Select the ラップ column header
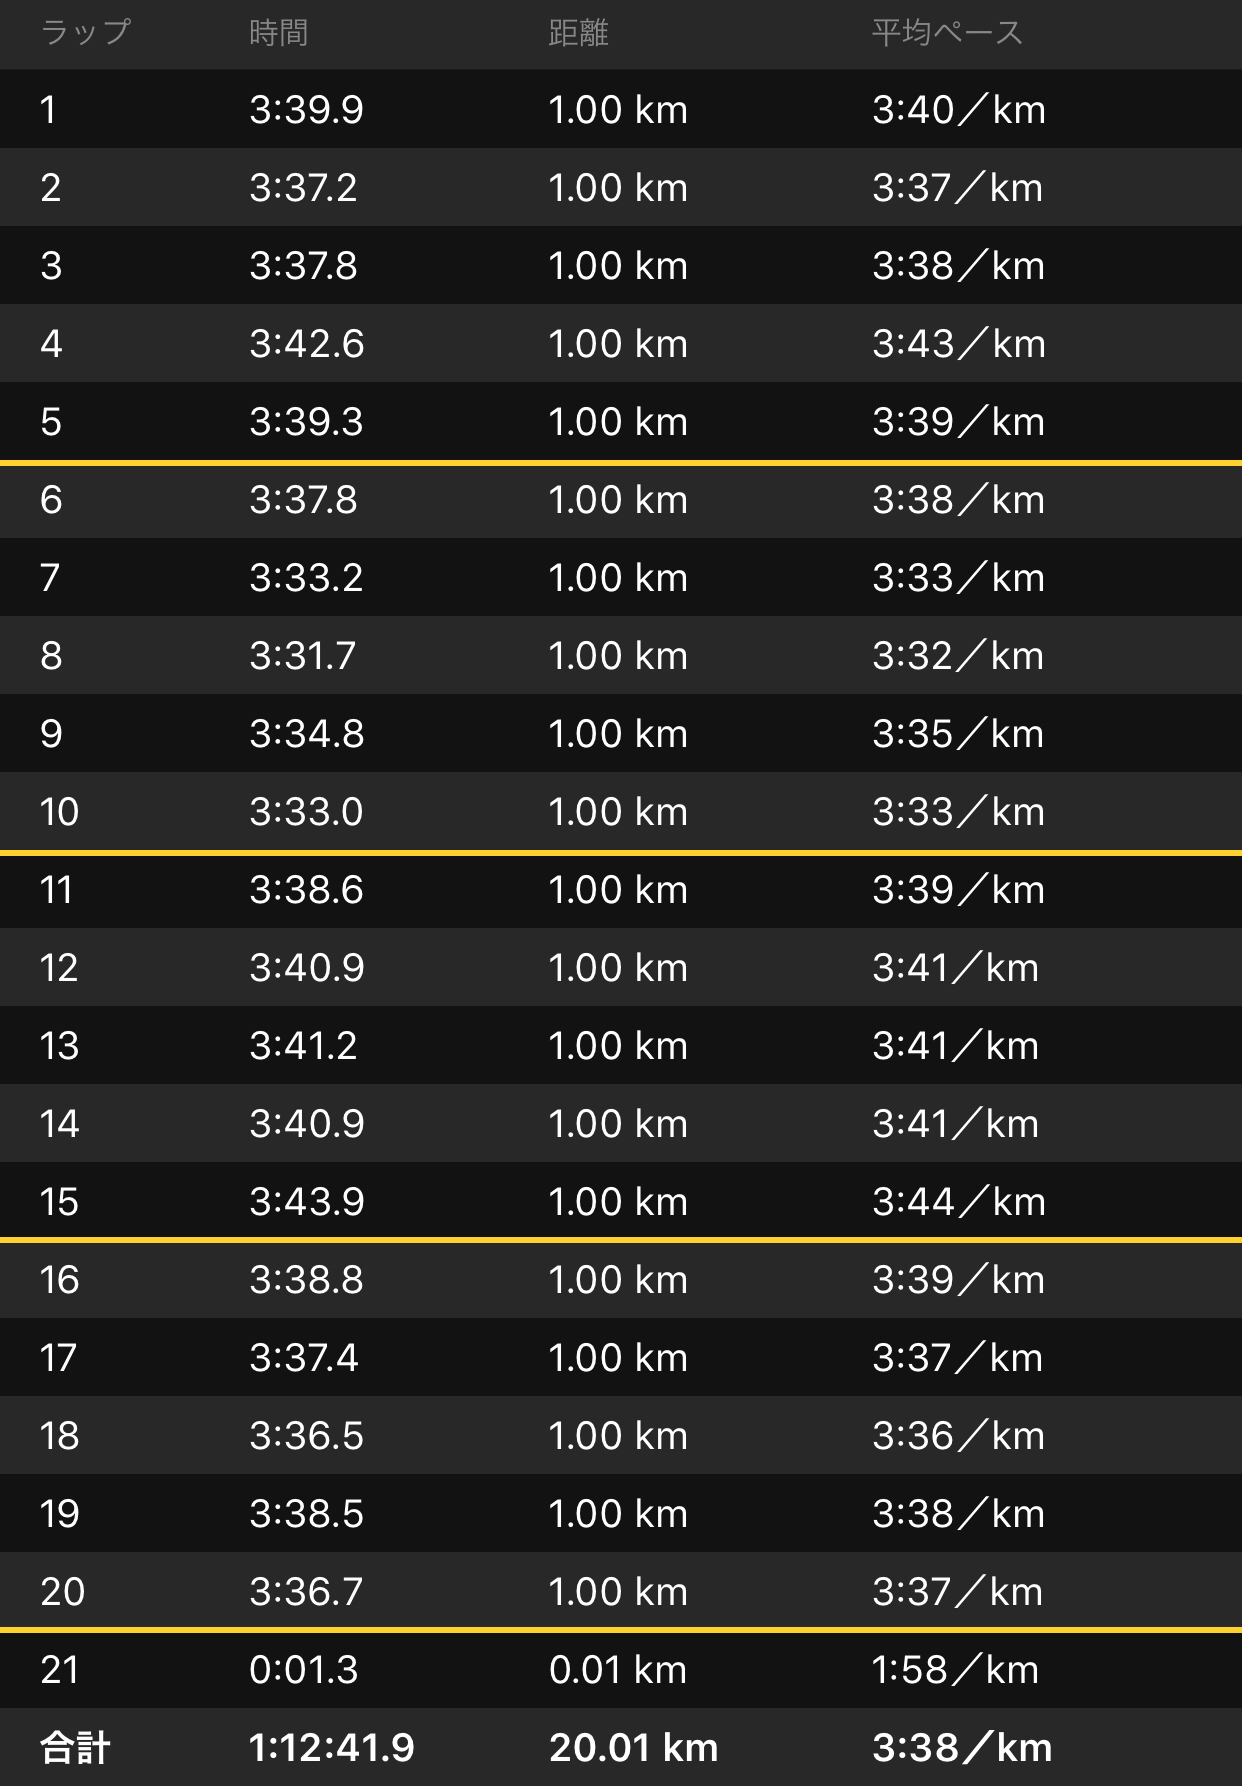Image resolution: width=1242 pixels, height=1786 pixels. click(x=85, y=33)
